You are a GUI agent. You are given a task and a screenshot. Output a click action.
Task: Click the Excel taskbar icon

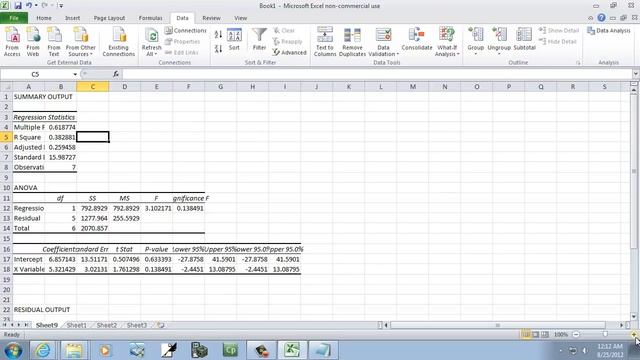292,350
